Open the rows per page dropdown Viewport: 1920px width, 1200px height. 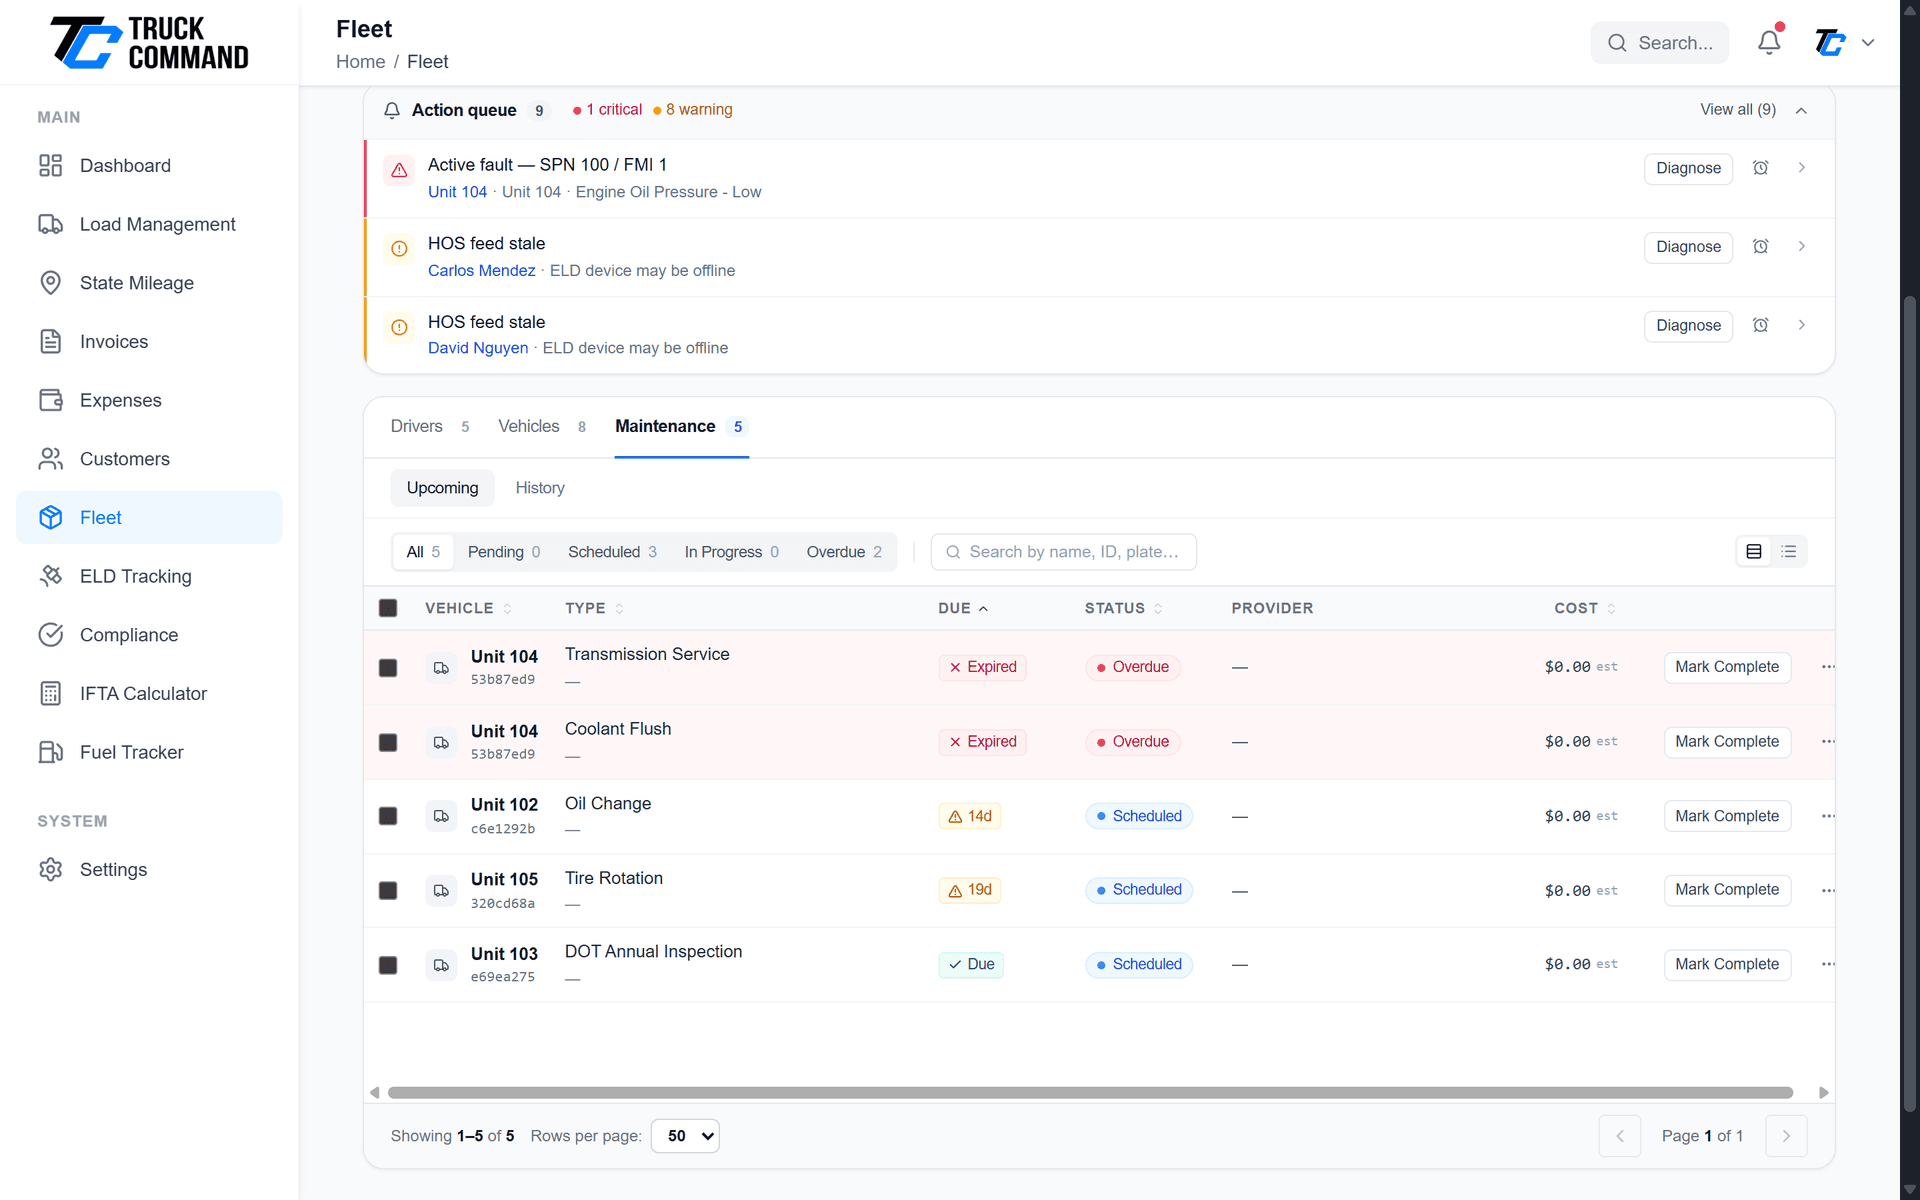coord(685,1136)
